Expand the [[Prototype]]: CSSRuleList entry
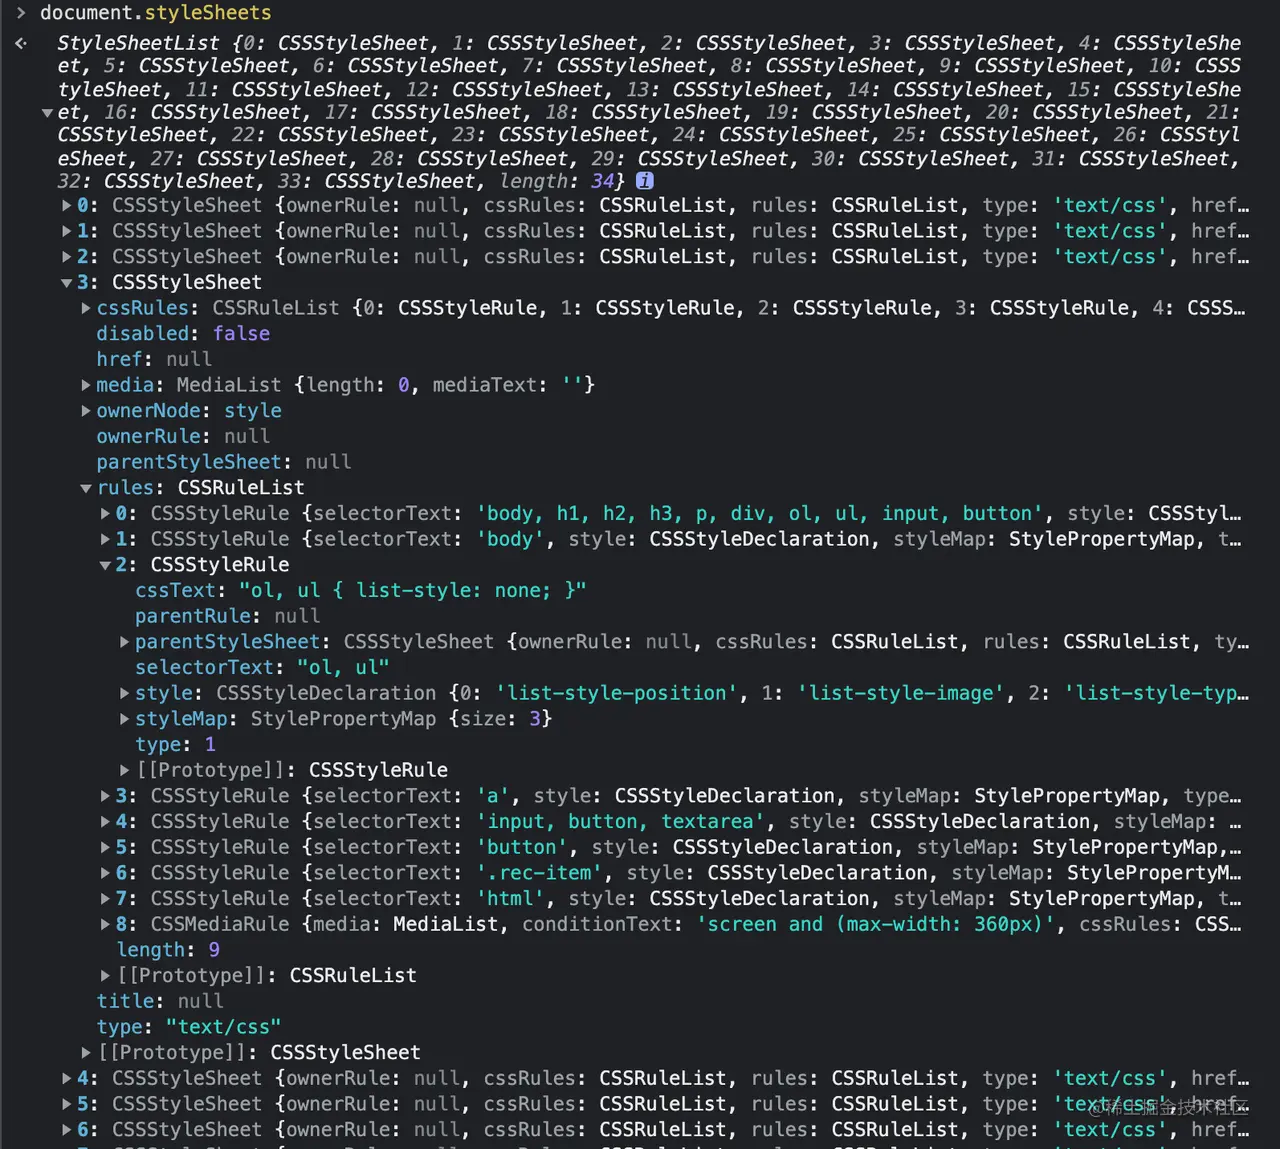Screen dimensions: 1280x1149 105,976
